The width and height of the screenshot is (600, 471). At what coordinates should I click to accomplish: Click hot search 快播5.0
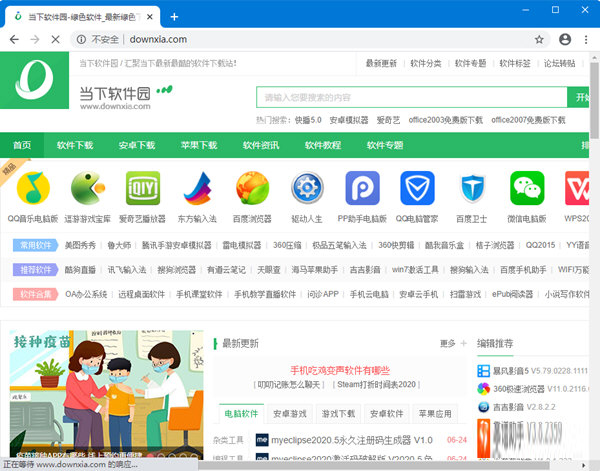point(308,120)
